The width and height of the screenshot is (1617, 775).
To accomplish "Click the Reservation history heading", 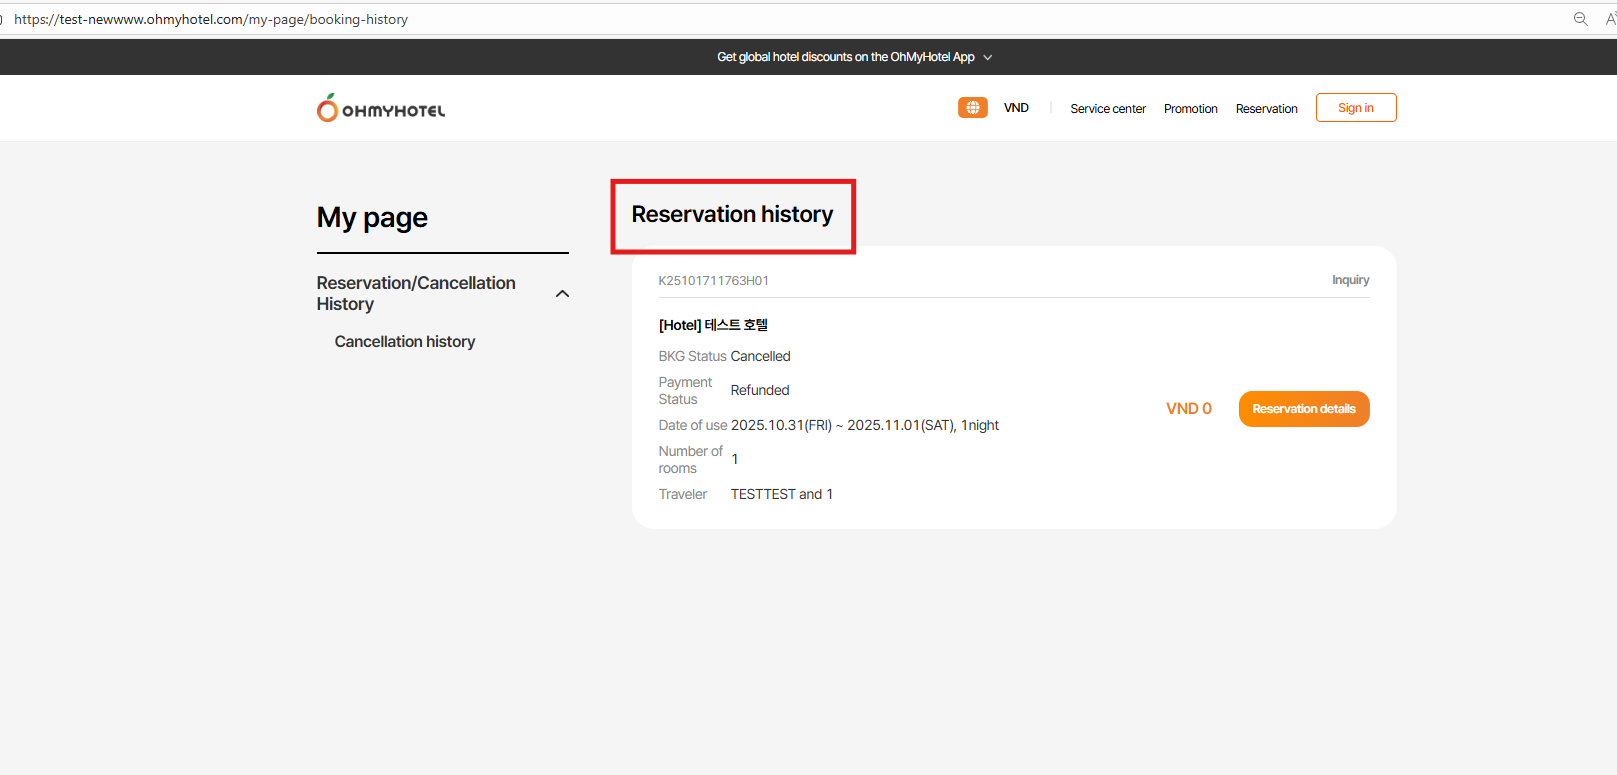I will tap(732, 215).
